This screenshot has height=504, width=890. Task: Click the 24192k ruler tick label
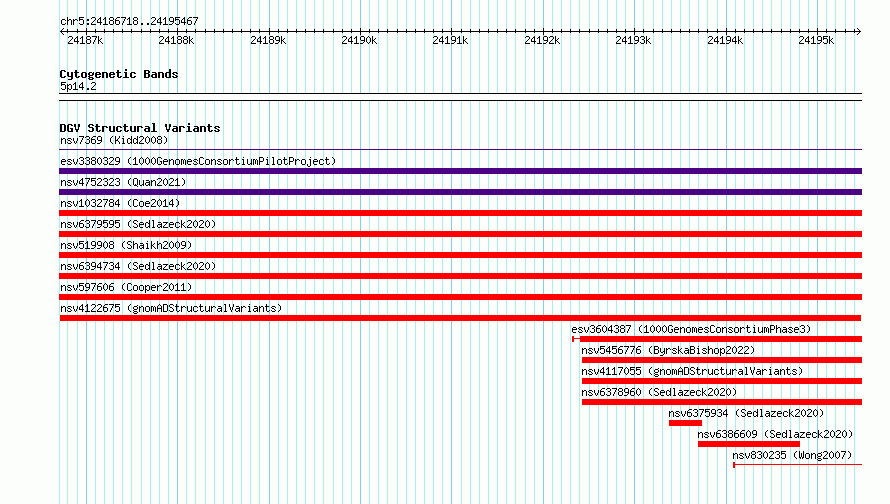click(542, 40)
